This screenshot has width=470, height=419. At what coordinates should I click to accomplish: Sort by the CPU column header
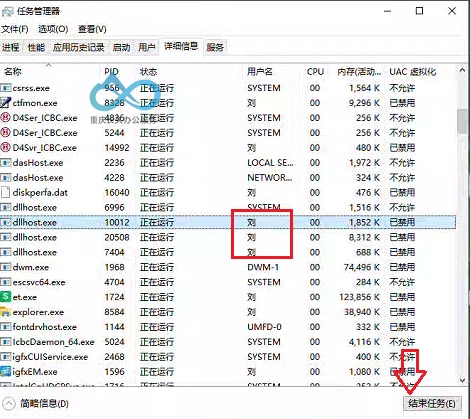pyautogui.click(x=315, y=71)
